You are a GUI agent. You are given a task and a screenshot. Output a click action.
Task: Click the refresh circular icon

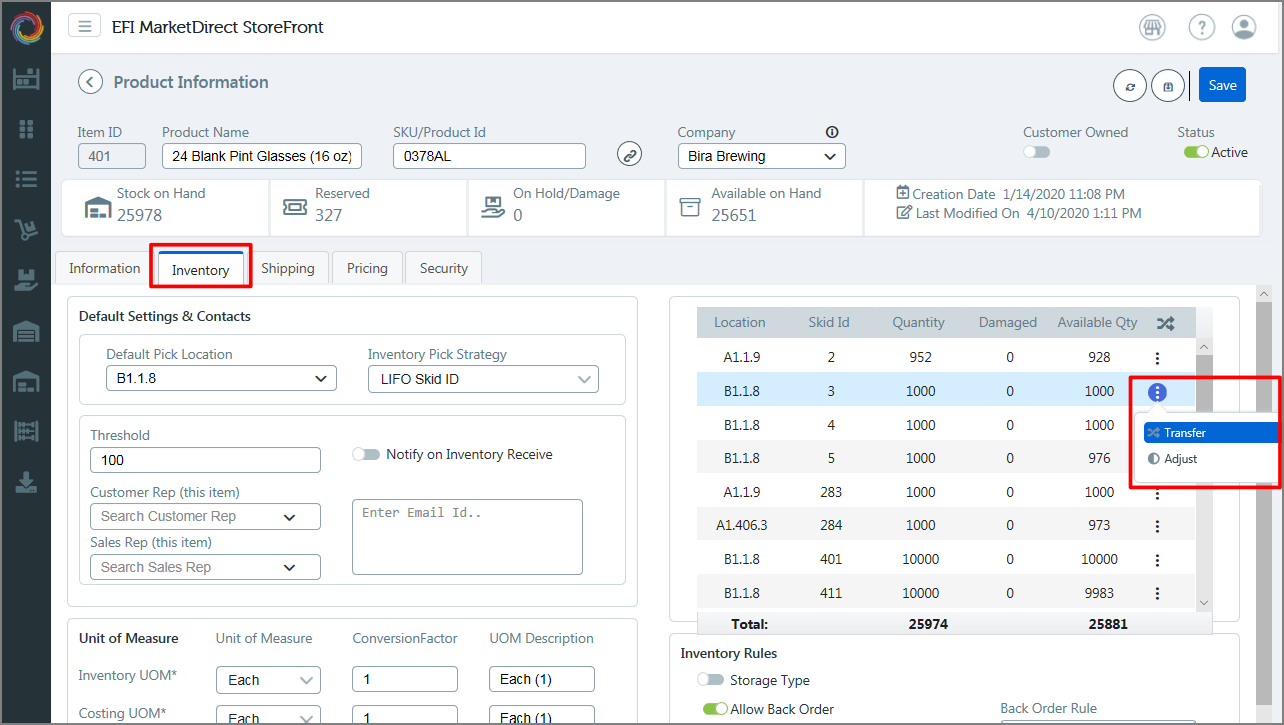click(x=1130, y=86)
